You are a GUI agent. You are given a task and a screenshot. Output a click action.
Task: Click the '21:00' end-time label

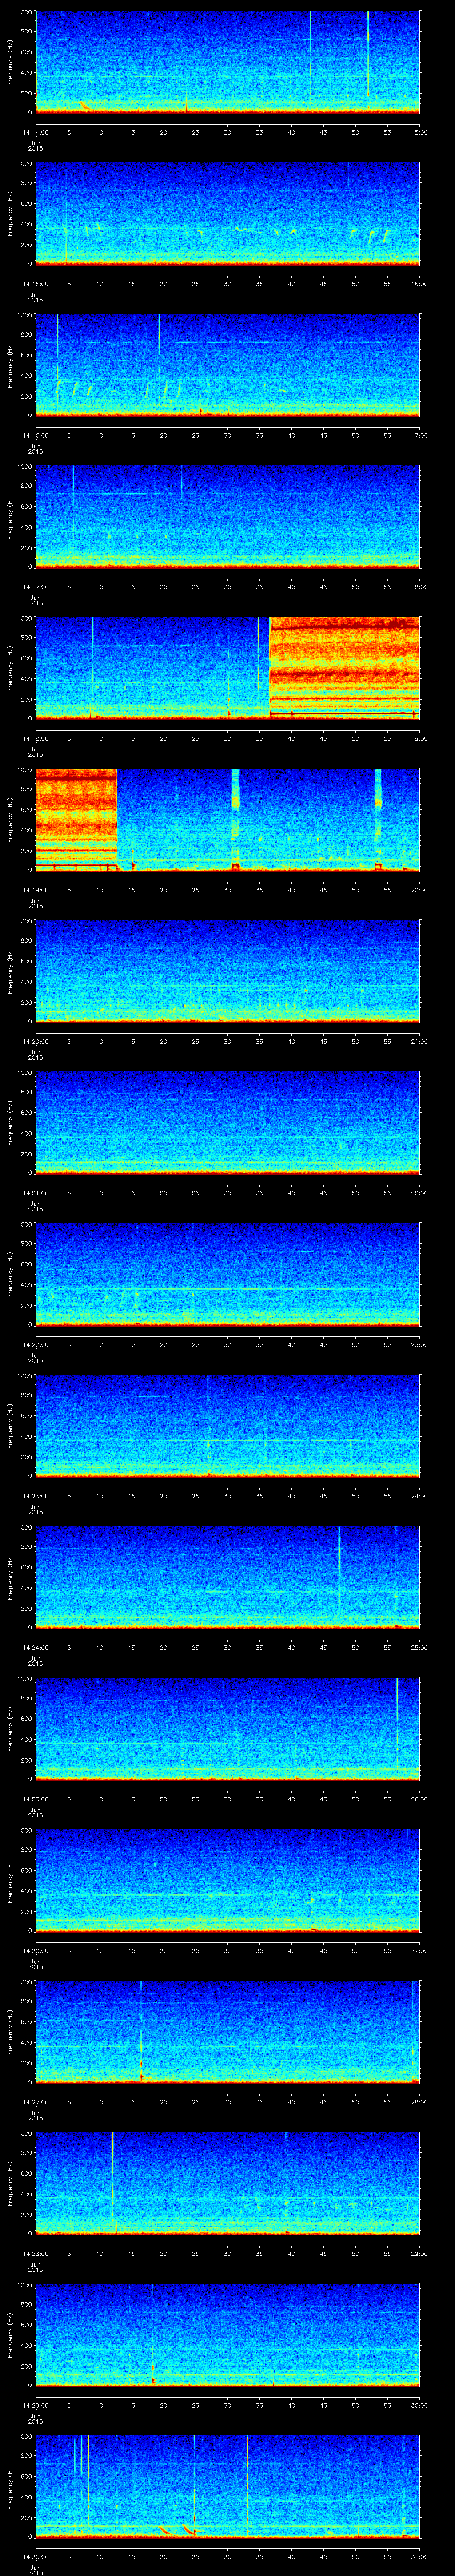point(420,1041)
